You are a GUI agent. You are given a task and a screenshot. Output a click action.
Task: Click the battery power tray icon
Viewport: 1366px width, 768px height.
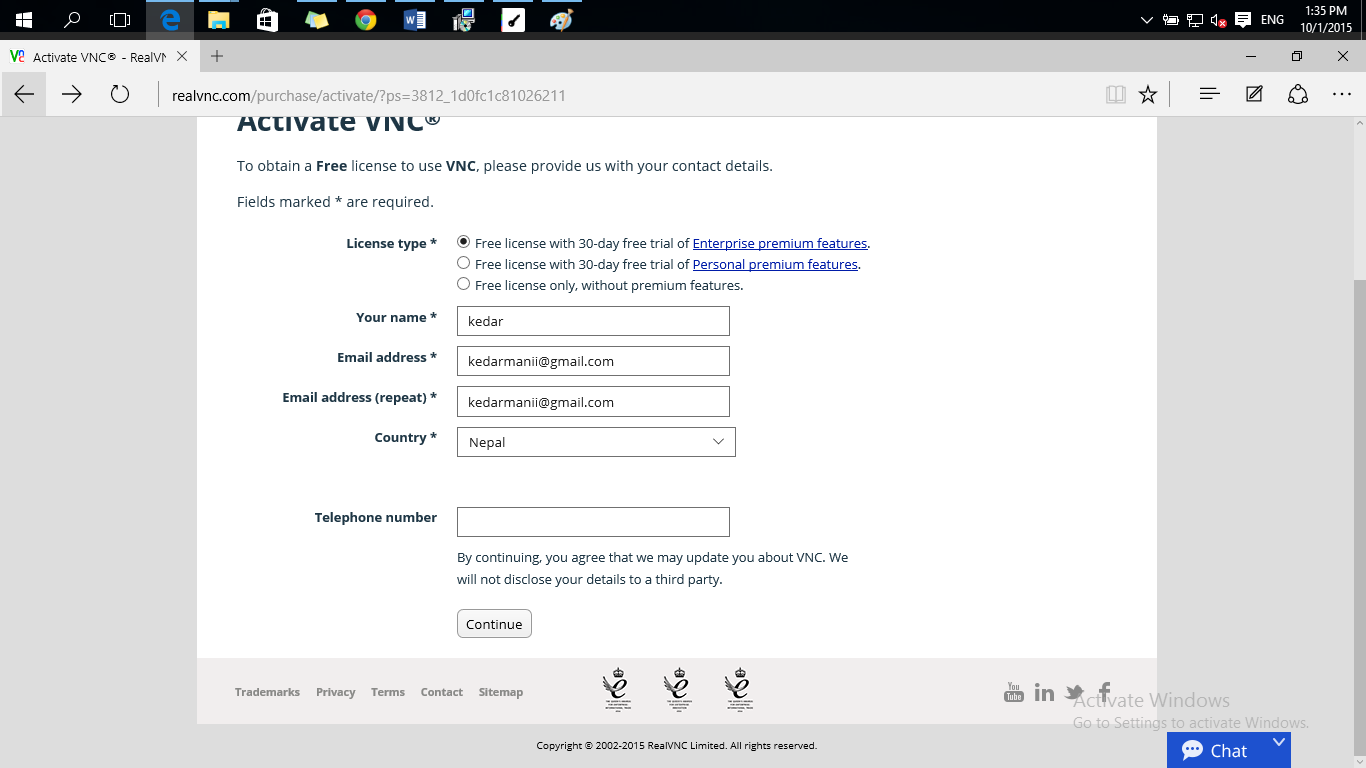click(1171, 19)
